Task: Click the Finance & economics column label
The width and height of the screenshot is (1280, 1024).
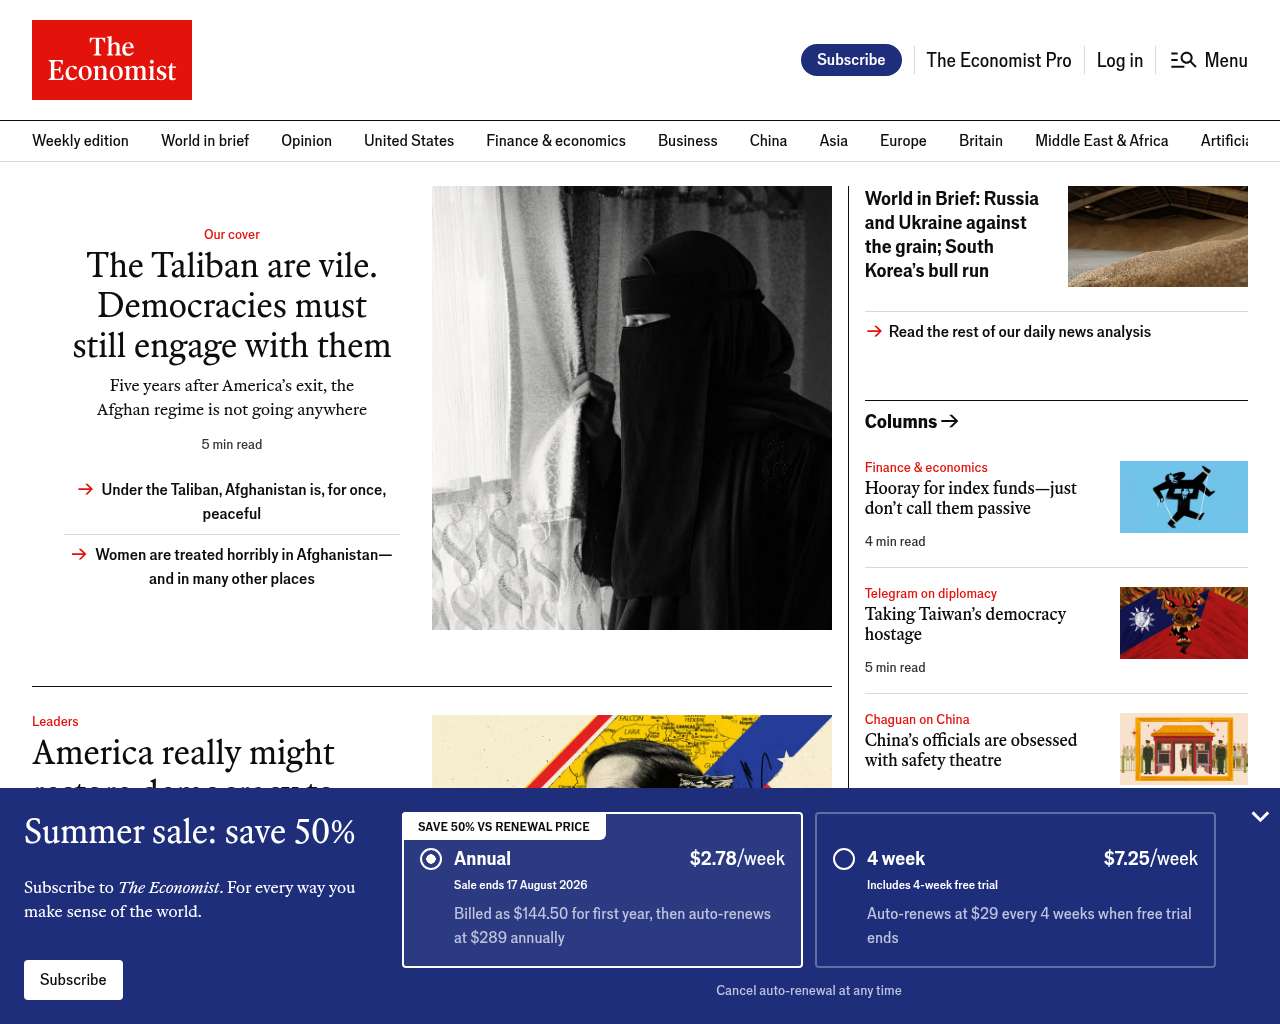Action: tap(926, 467)
